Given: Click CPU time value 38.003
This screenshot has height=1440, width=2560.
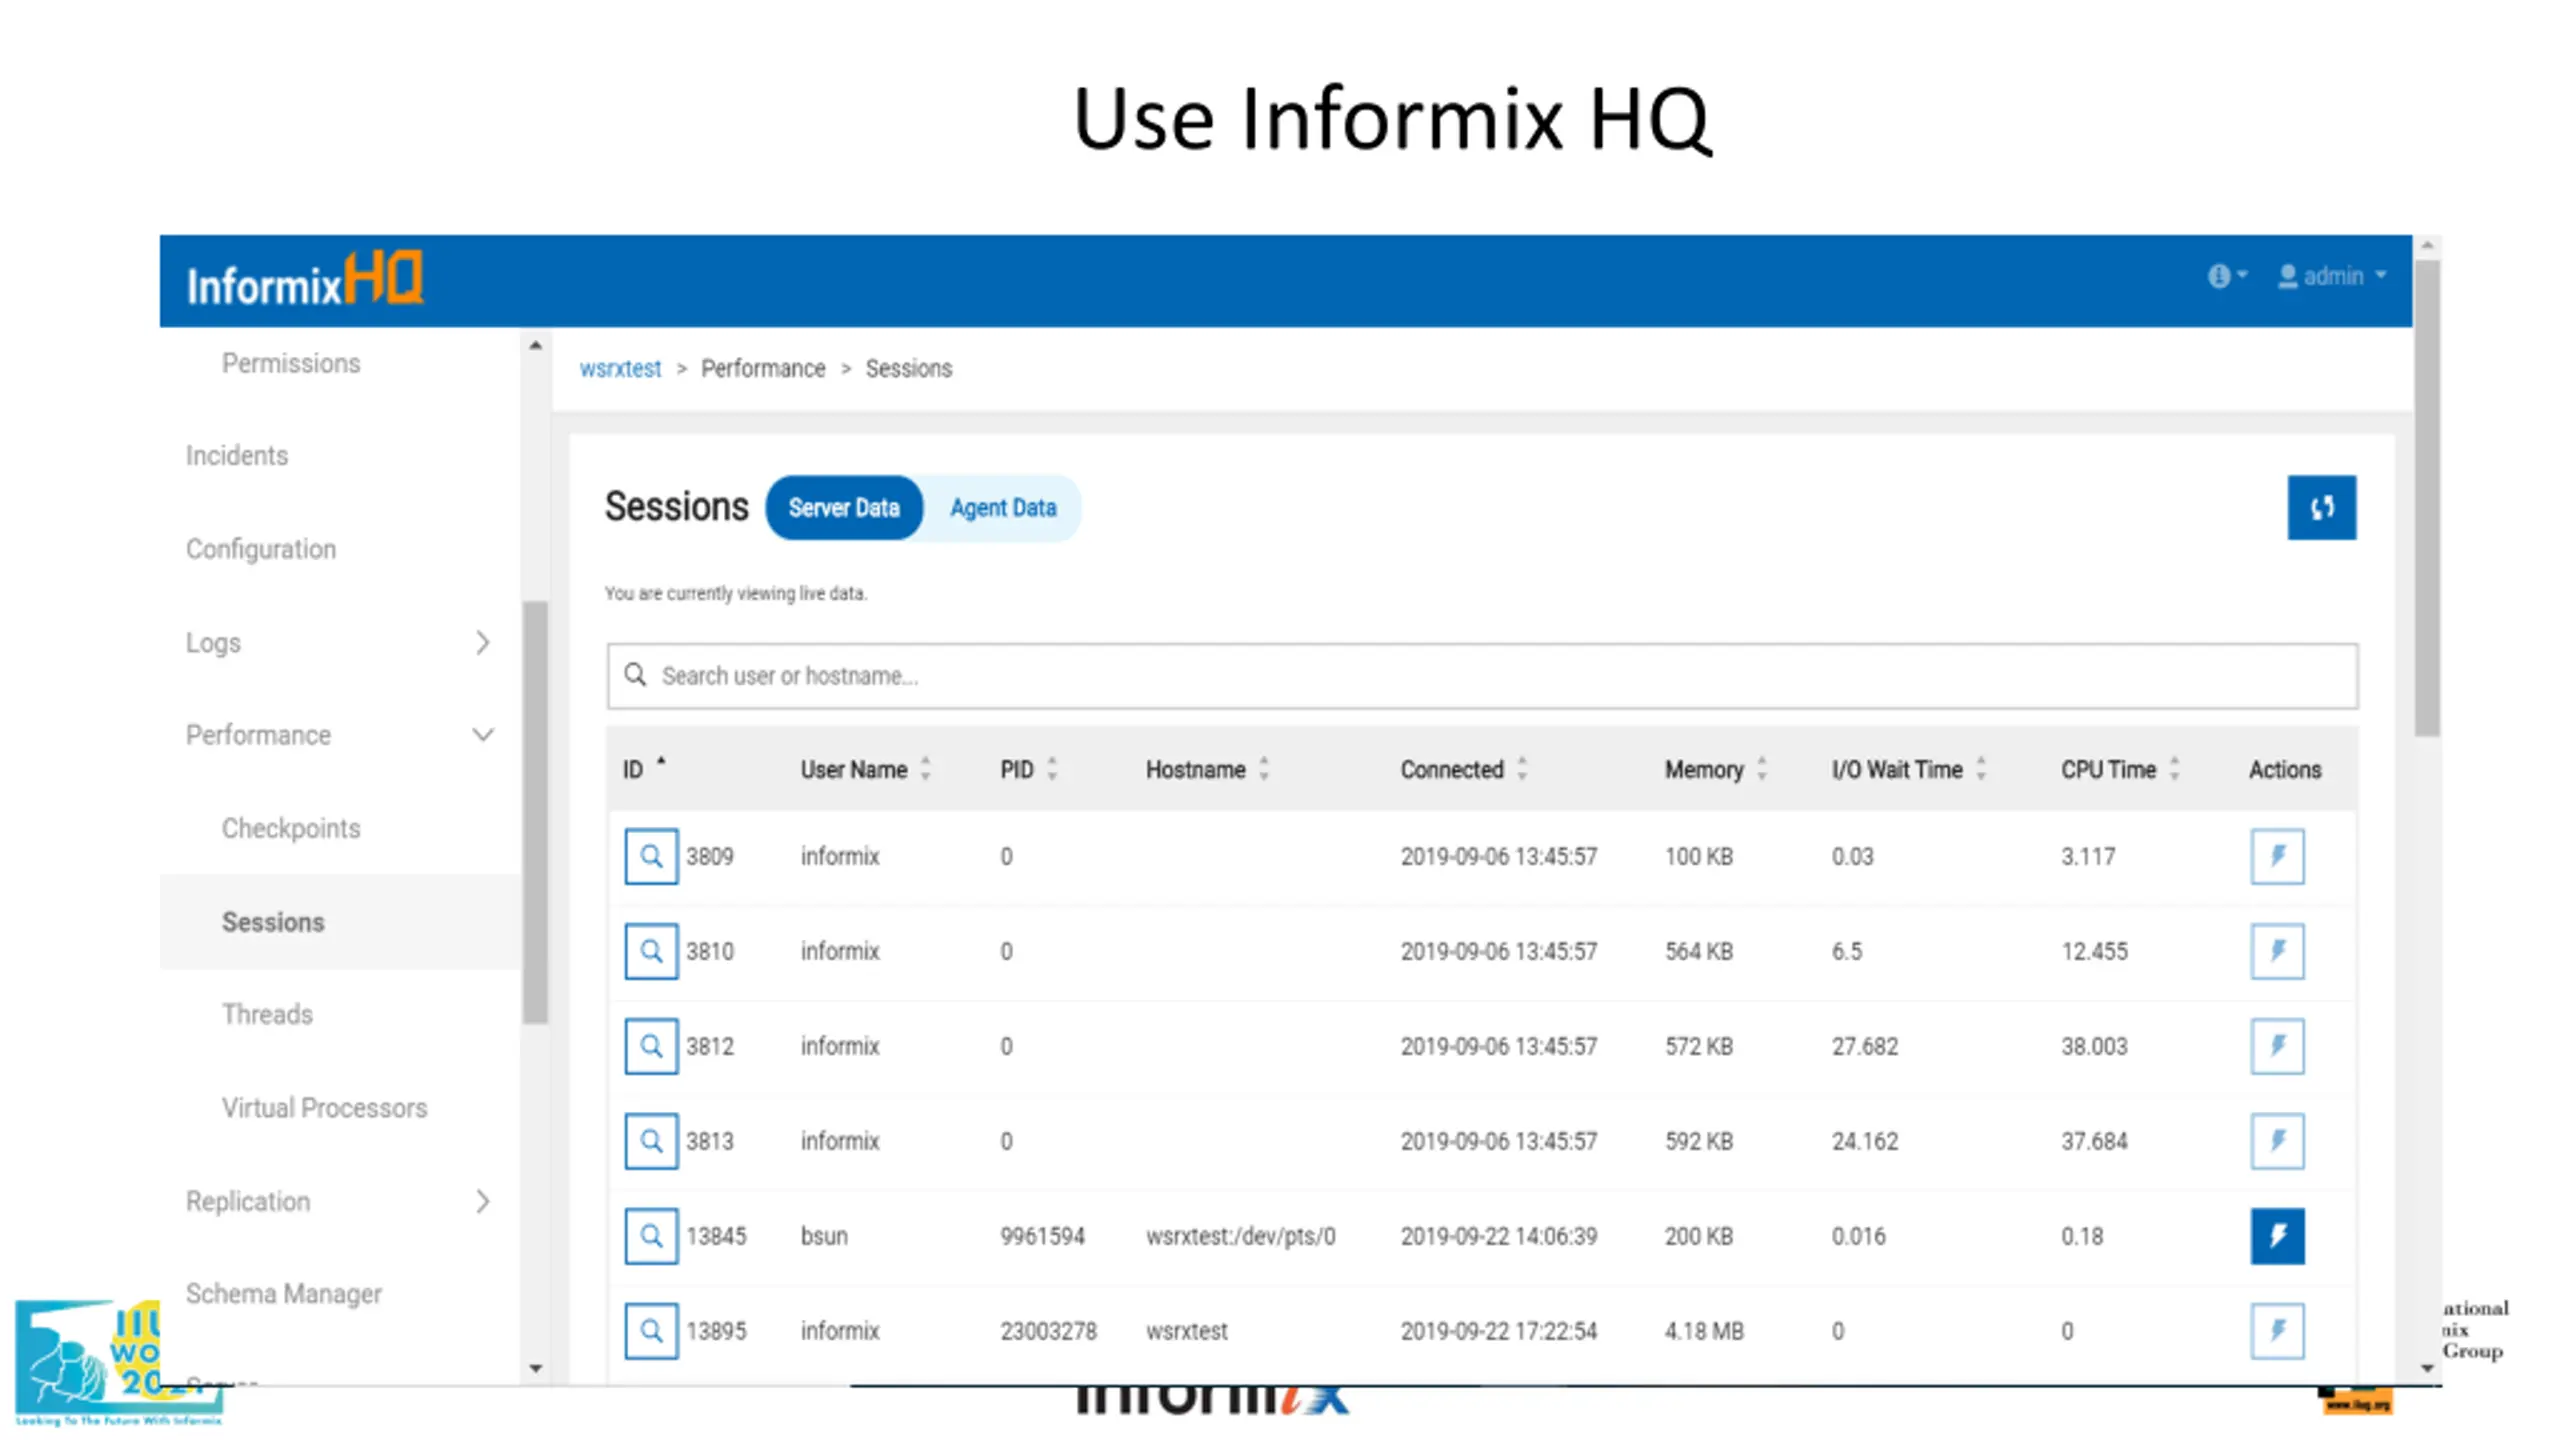Looking at the screenshot, I should [2094, 1046].
